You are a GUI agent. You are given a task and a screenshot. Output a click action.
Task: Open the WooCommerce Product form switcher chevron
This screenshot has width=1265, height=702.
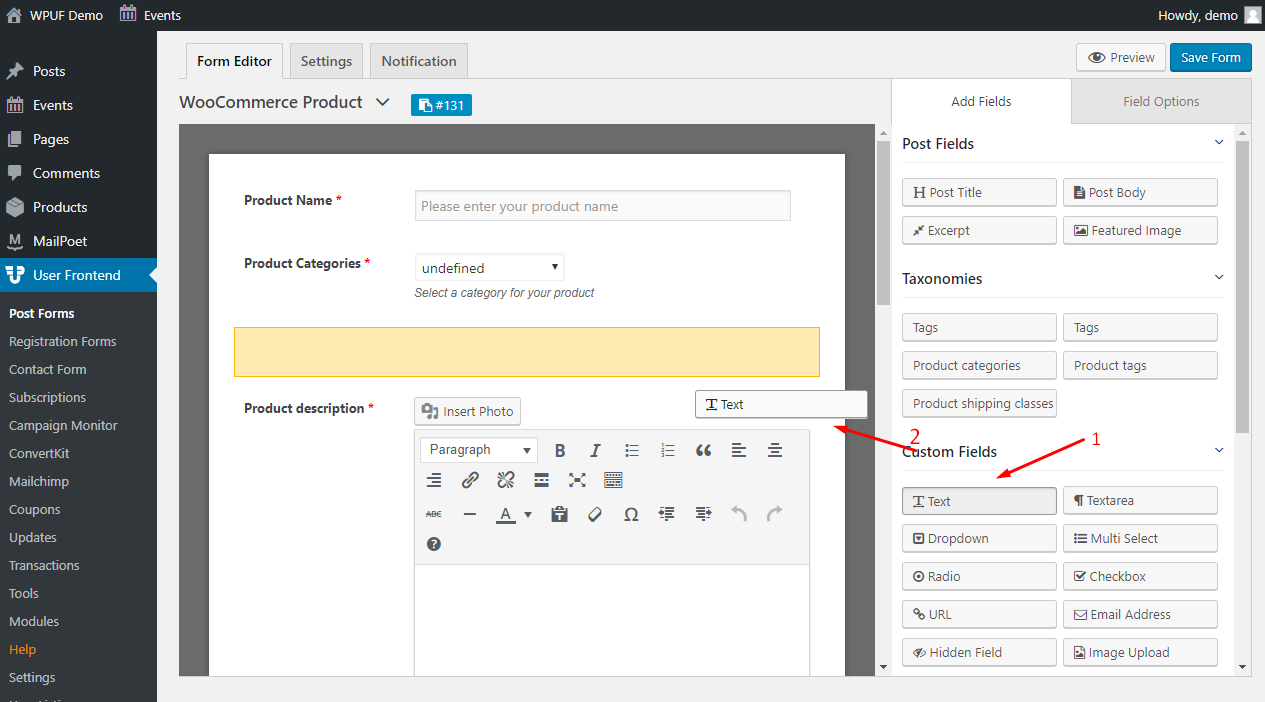[382, 102]
